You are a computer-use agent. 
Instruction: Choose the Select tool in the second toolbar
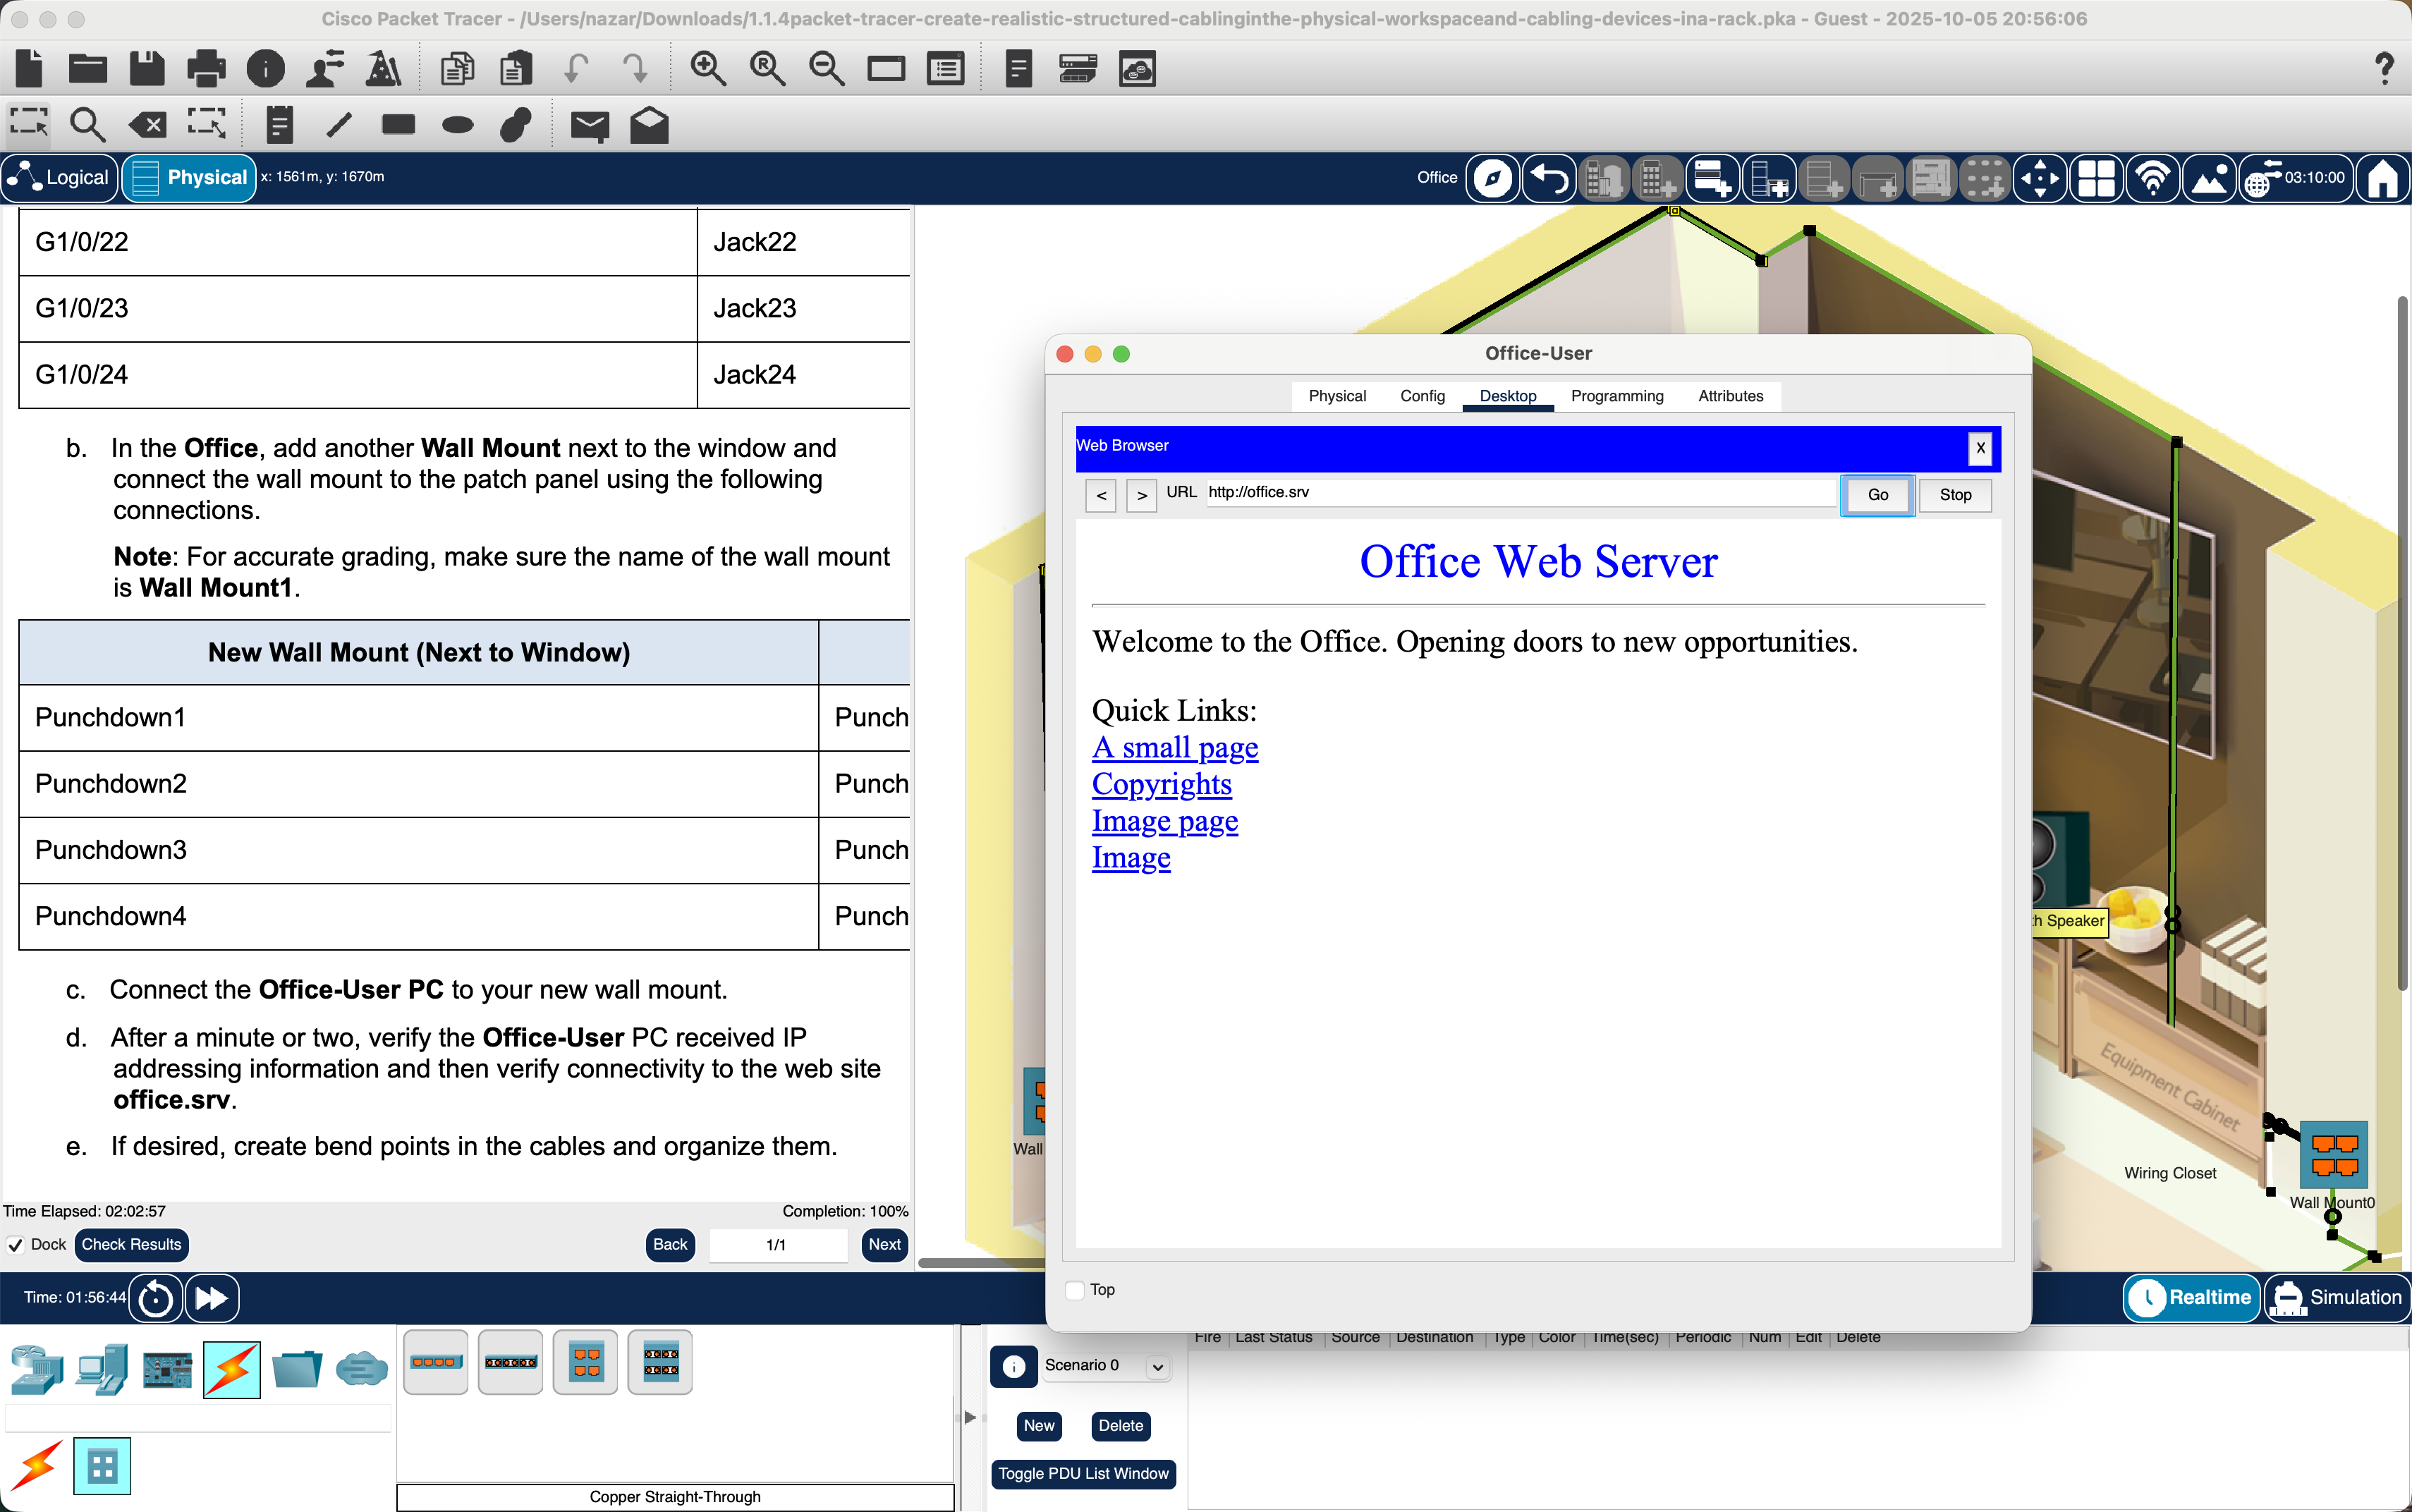click(x=29, y=124)
